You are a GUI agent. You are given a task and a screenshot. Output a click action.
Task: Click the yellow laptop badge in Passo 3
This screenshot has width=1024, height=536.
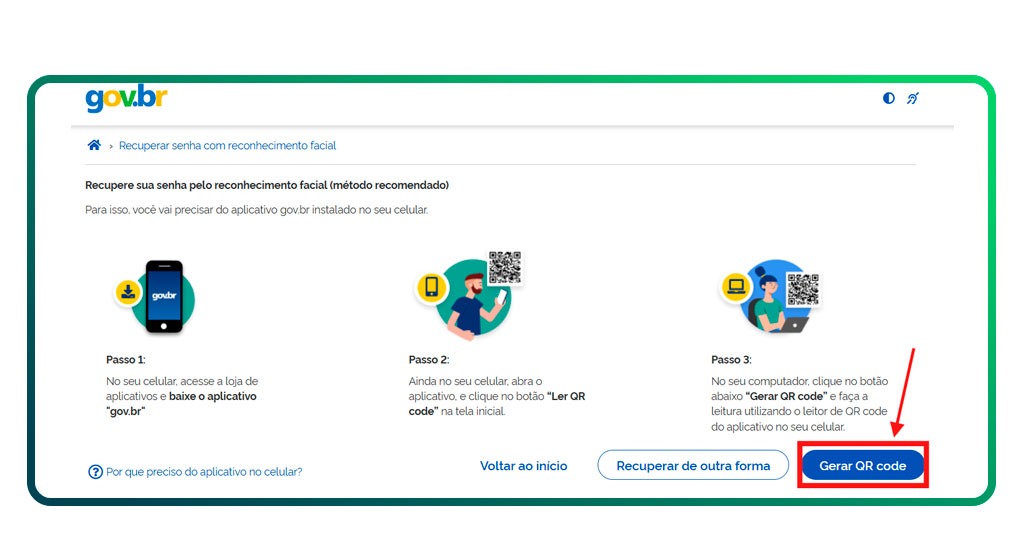tap(736, 288)
